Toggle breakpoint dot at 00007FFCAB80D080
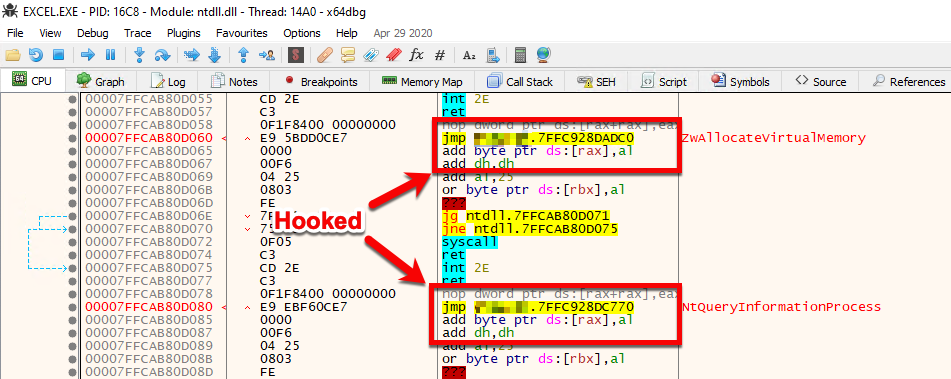 tap(72, 307)
